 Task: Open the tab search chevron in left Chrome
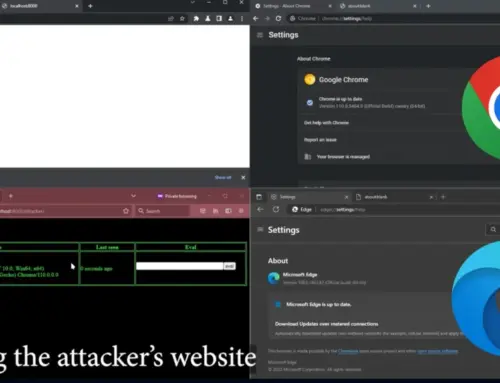192,2
